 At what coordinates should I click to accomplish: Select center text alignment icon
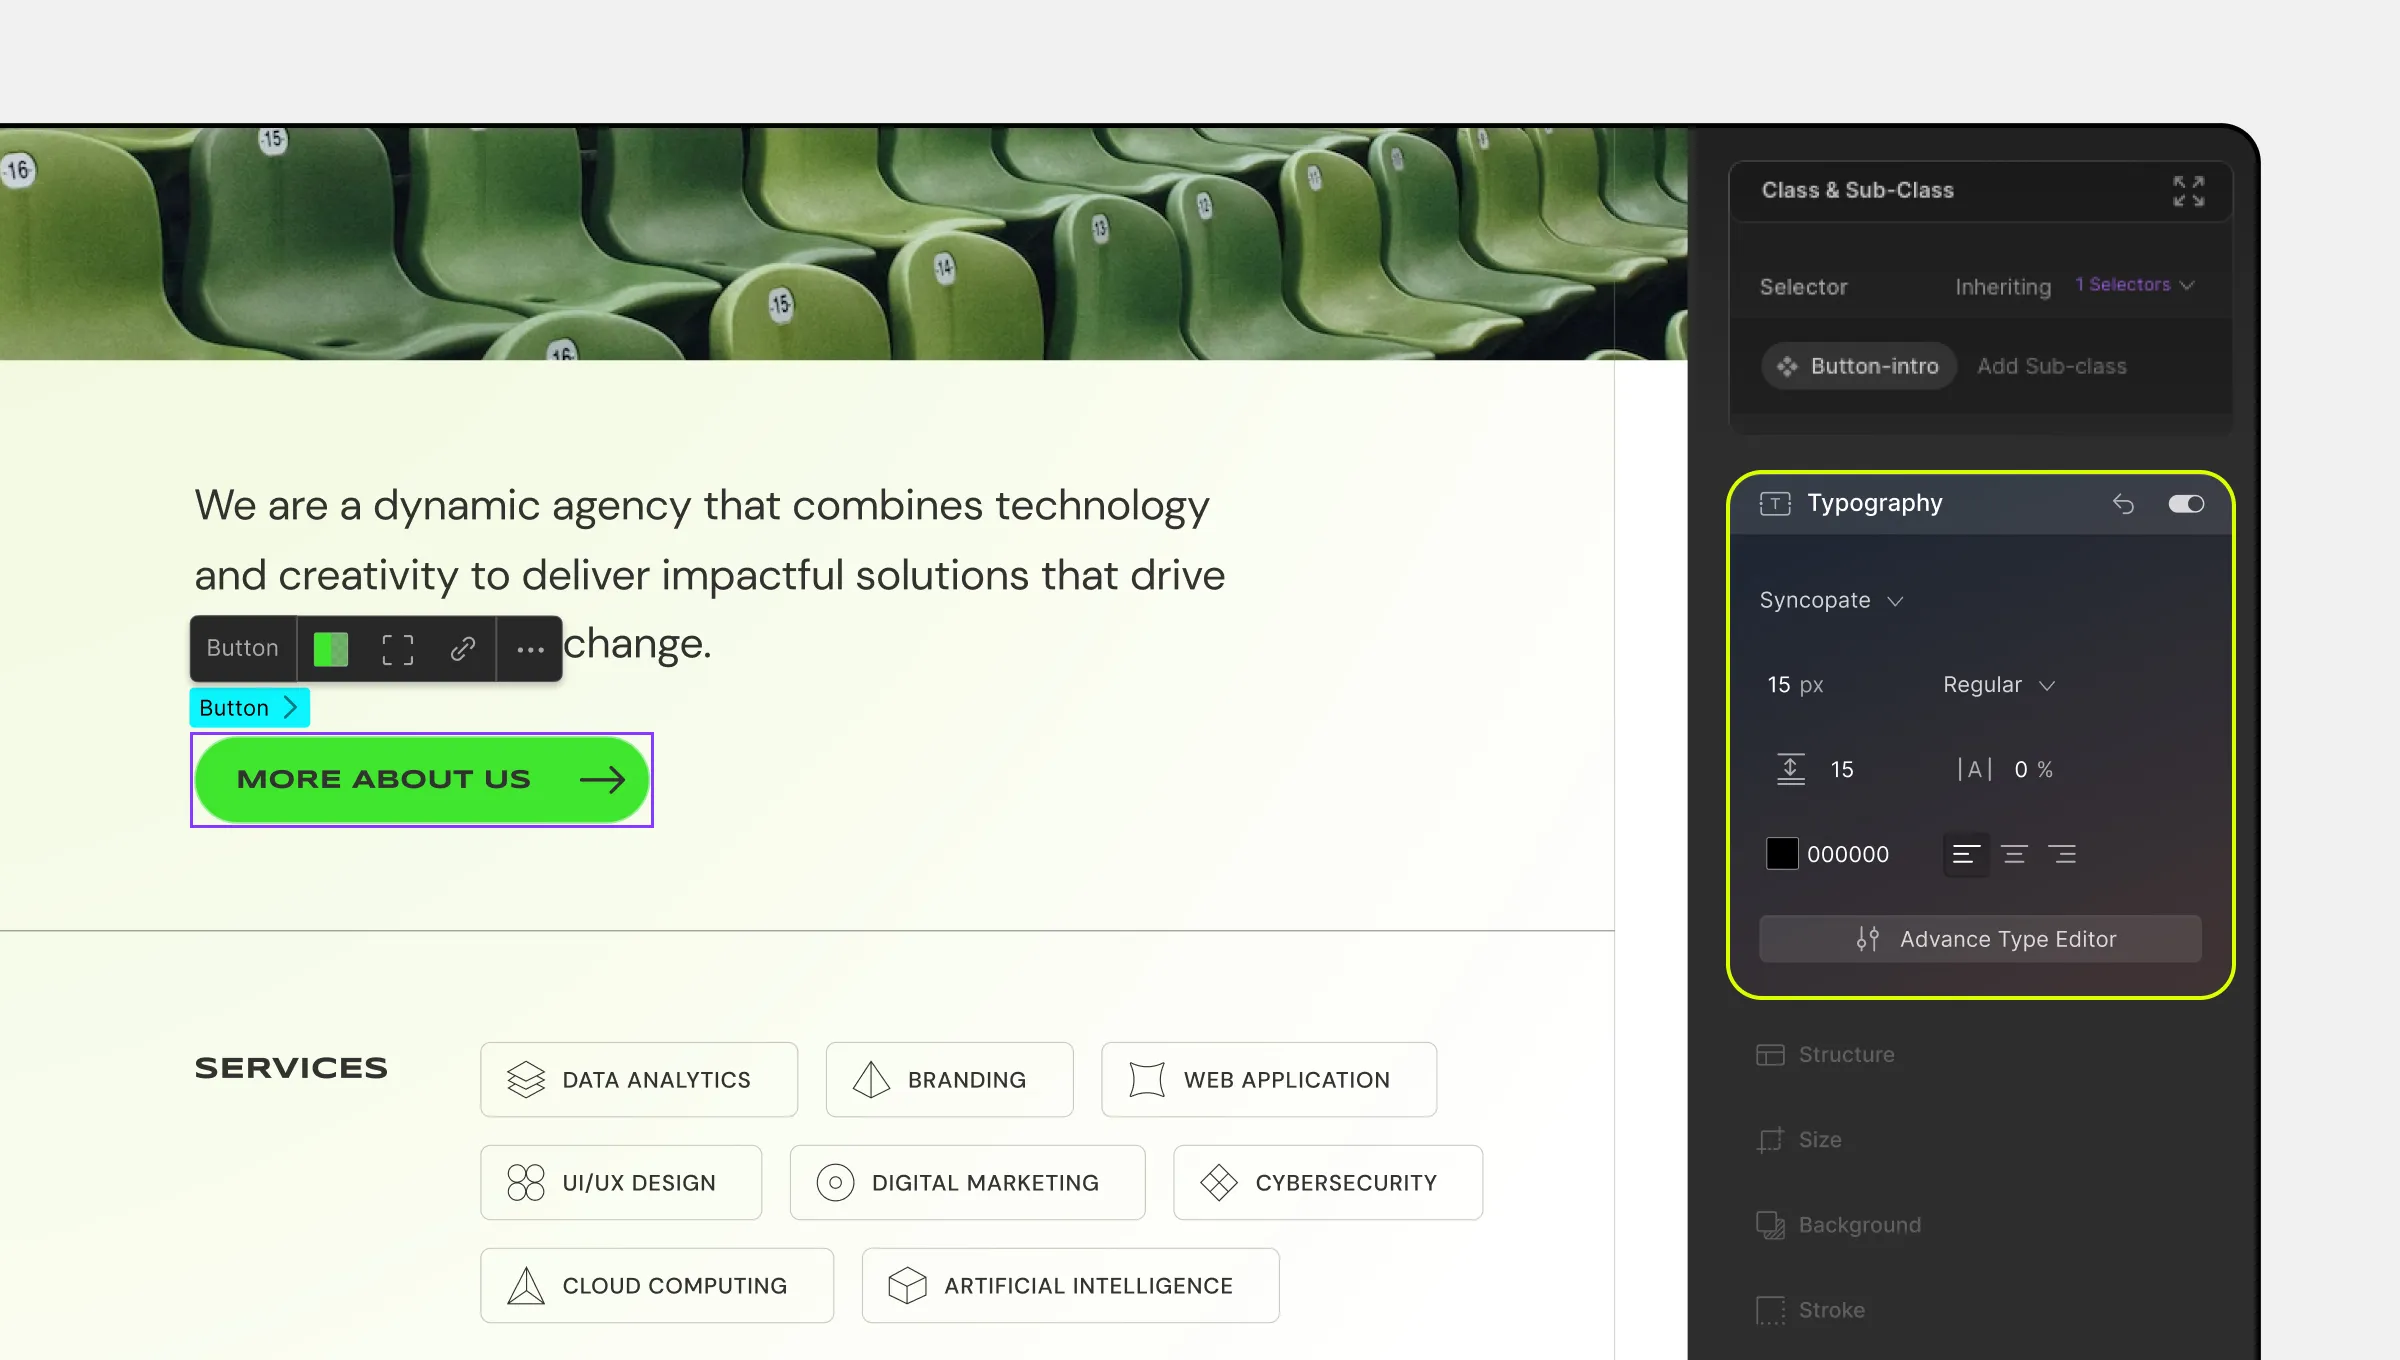coord(2014,854)
